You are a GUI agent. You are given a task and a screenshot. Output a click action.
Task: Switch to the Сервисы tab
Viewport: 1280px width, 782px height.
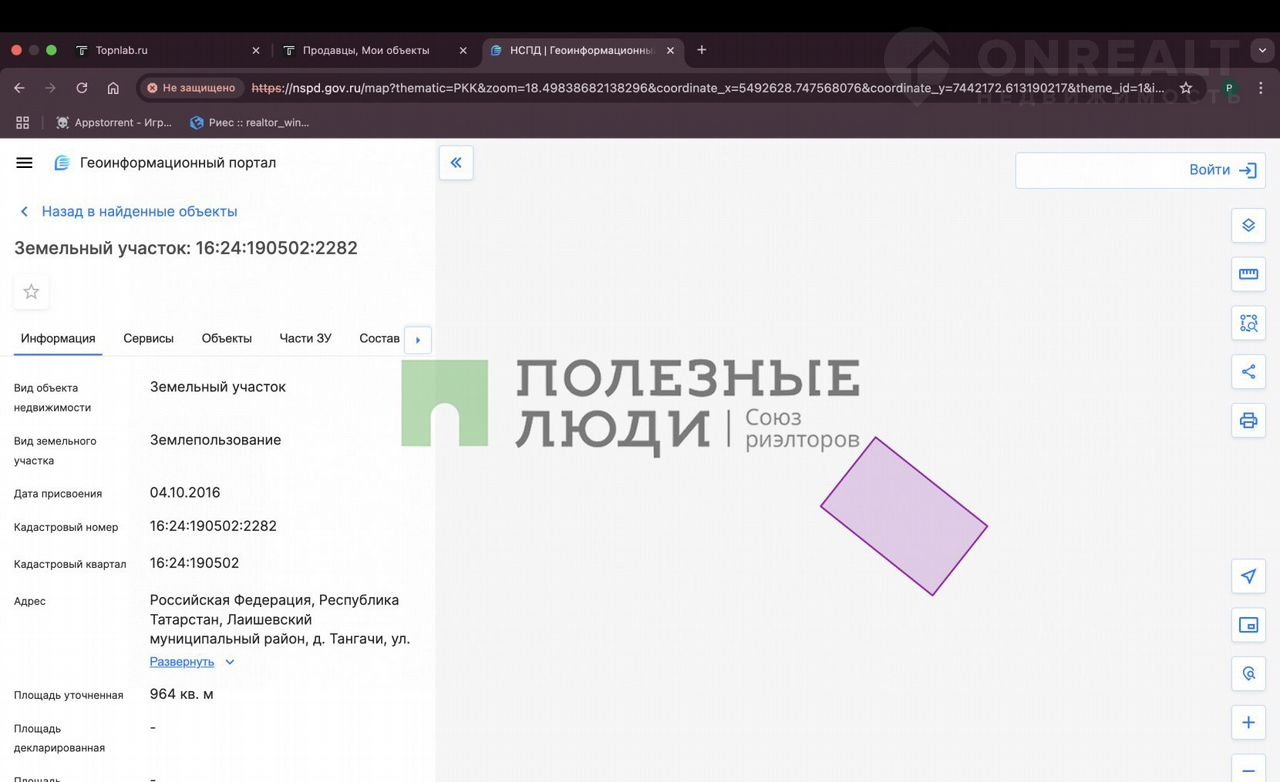coord(148,338)
